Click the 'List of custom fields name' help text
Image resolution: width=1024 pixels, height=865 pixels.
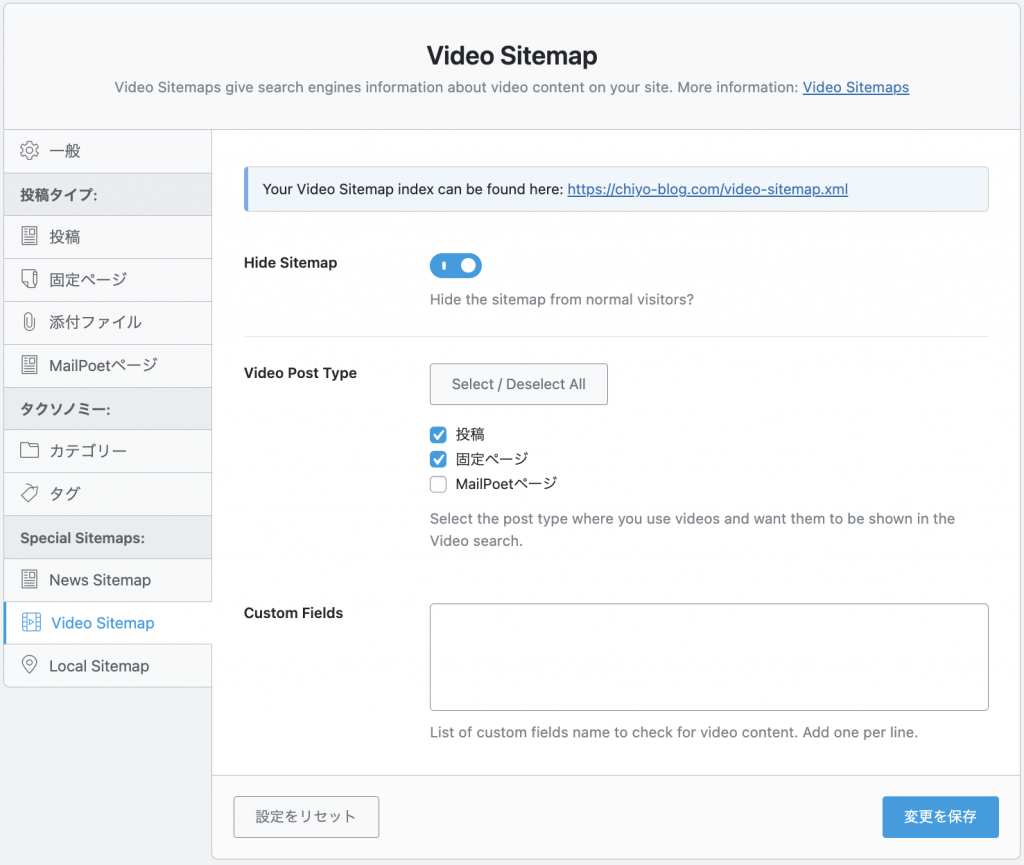tap(674, 732)
